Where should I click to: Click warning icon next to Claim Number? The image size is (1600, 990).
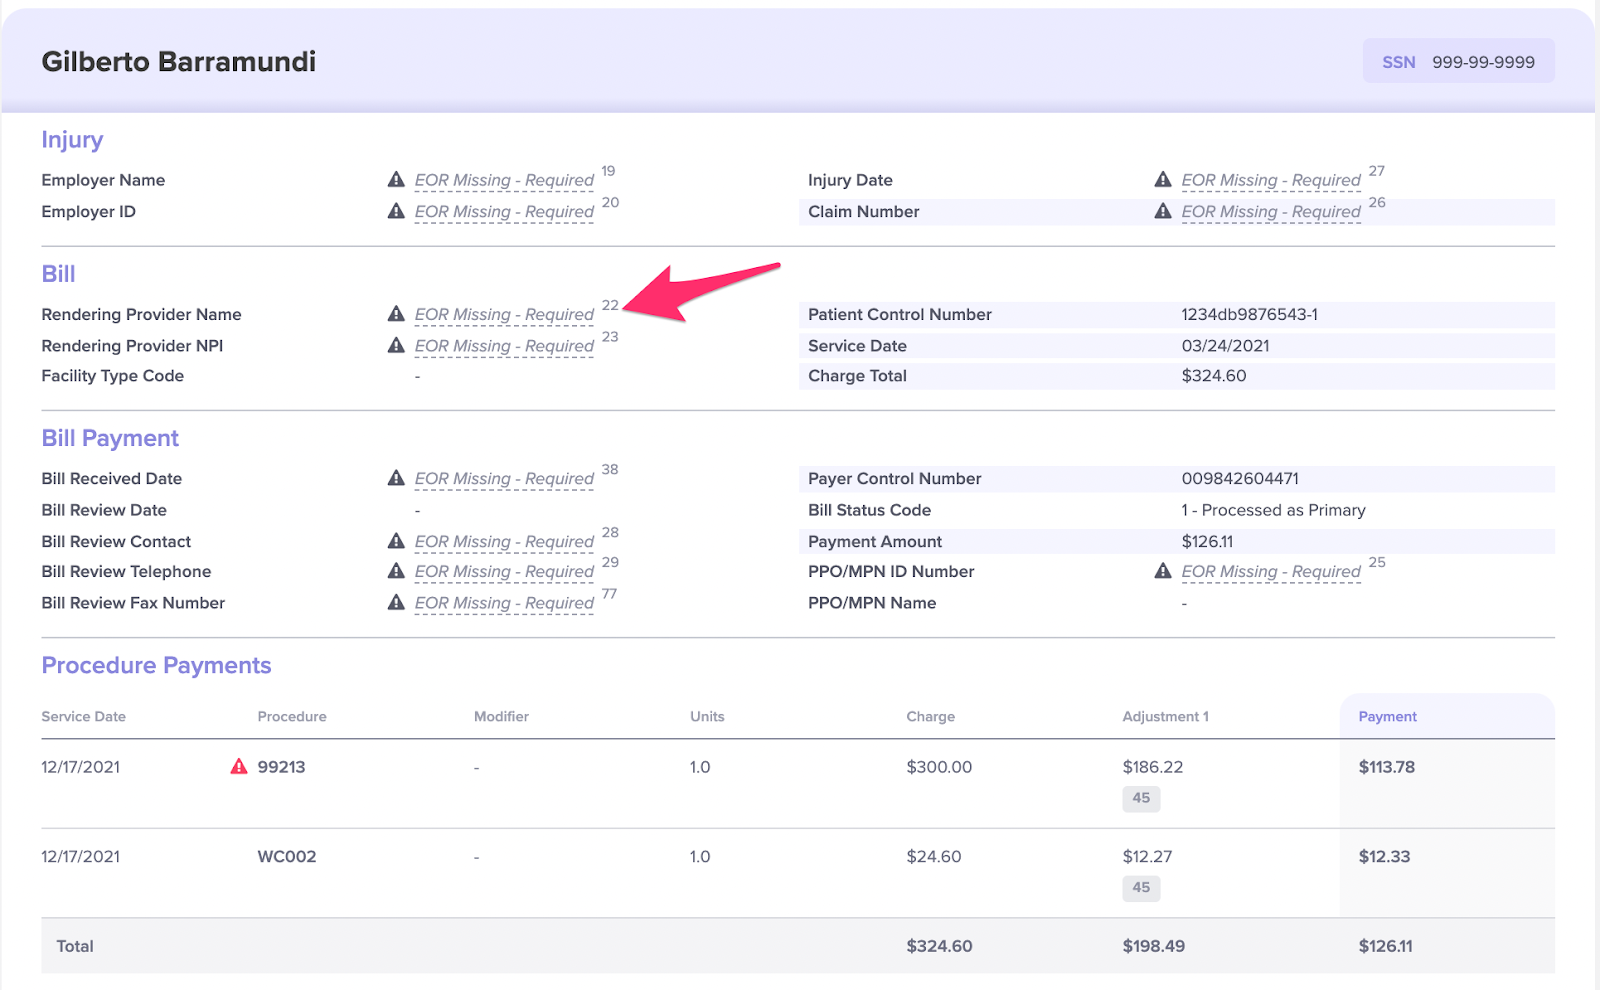pos(1163,212)
